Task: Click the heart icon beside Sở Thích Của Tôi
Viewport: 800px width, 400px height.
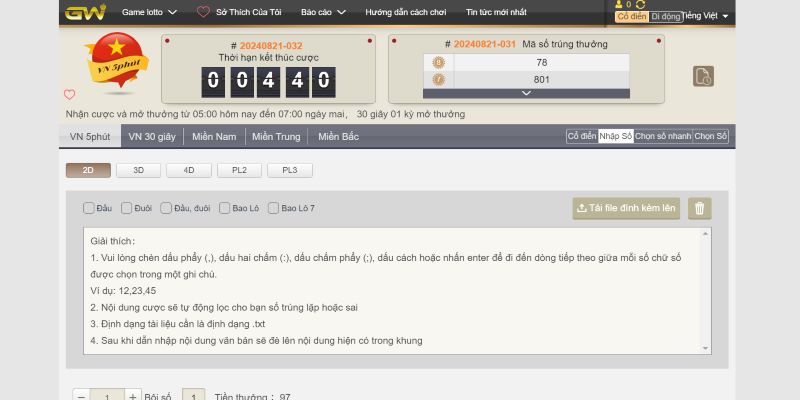Action: 203,12
